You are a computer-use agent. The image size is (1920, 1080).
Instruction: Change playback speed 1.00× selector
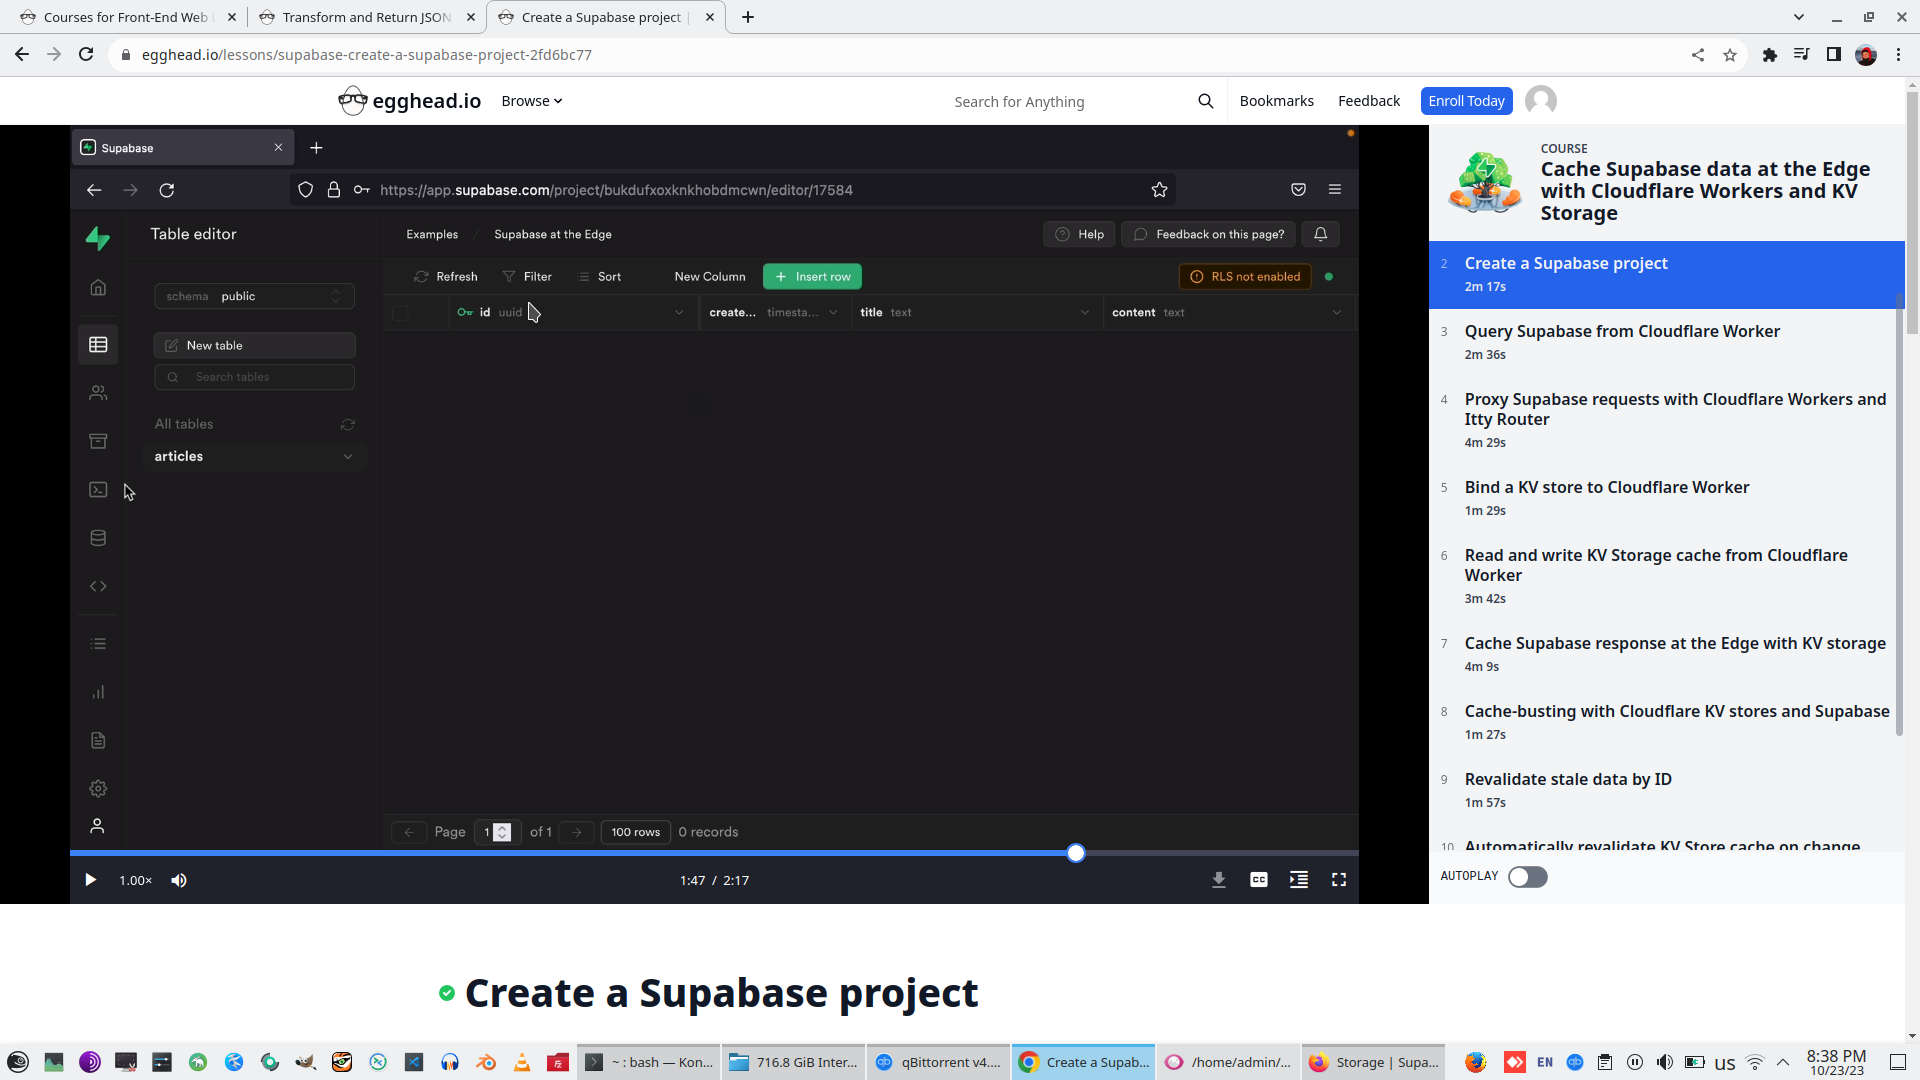point(136,880)
